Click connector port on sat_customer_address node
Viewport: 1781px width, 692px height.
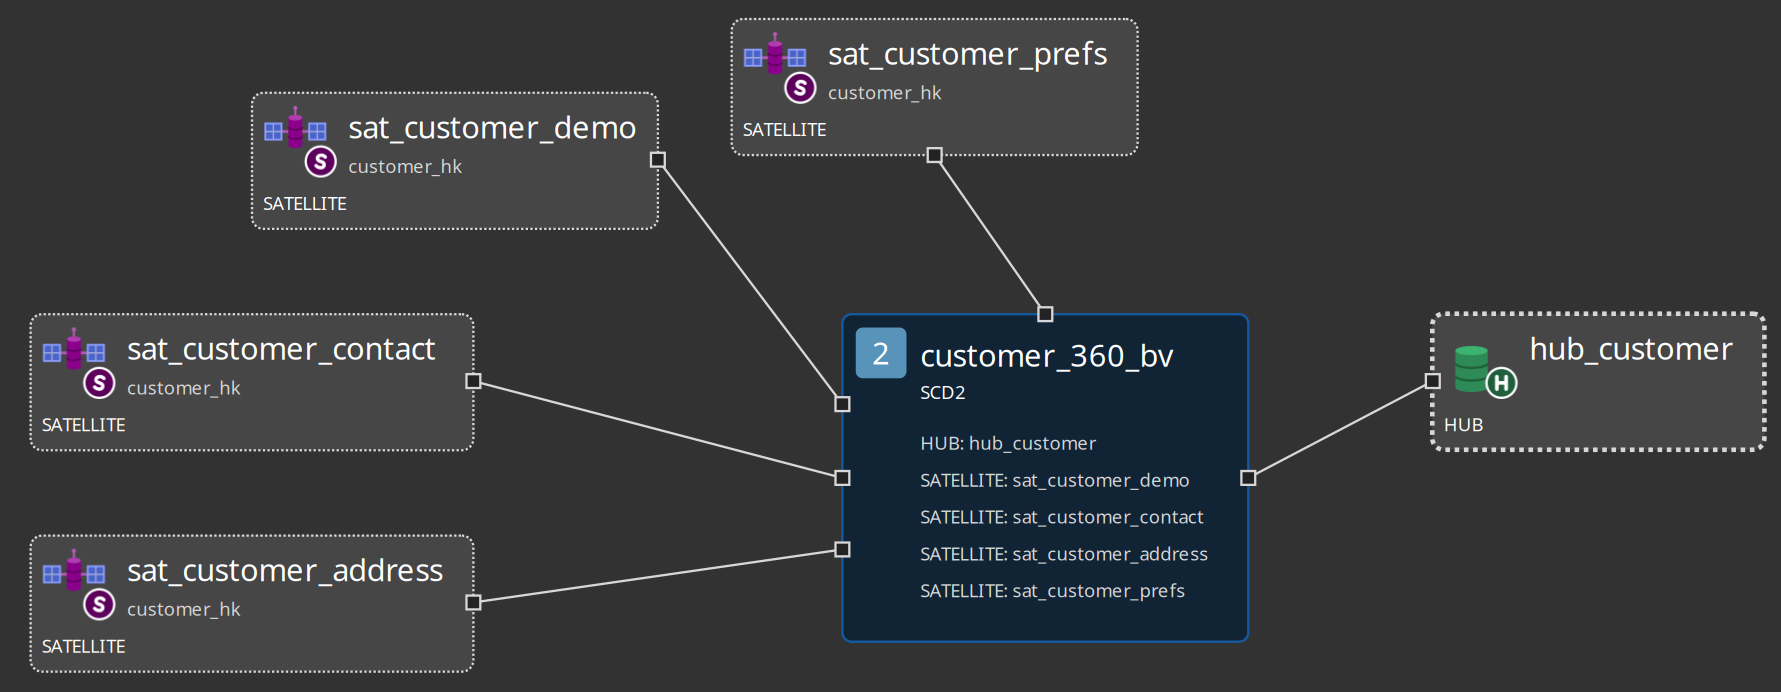pos(474,602)
